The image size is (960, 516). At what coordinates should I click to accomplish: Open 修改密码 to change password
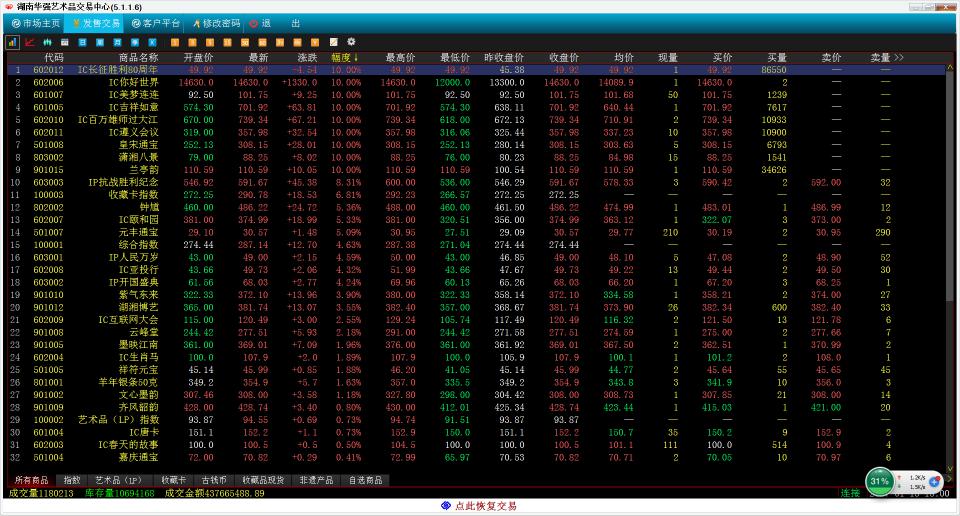click(x=216, y=23)
